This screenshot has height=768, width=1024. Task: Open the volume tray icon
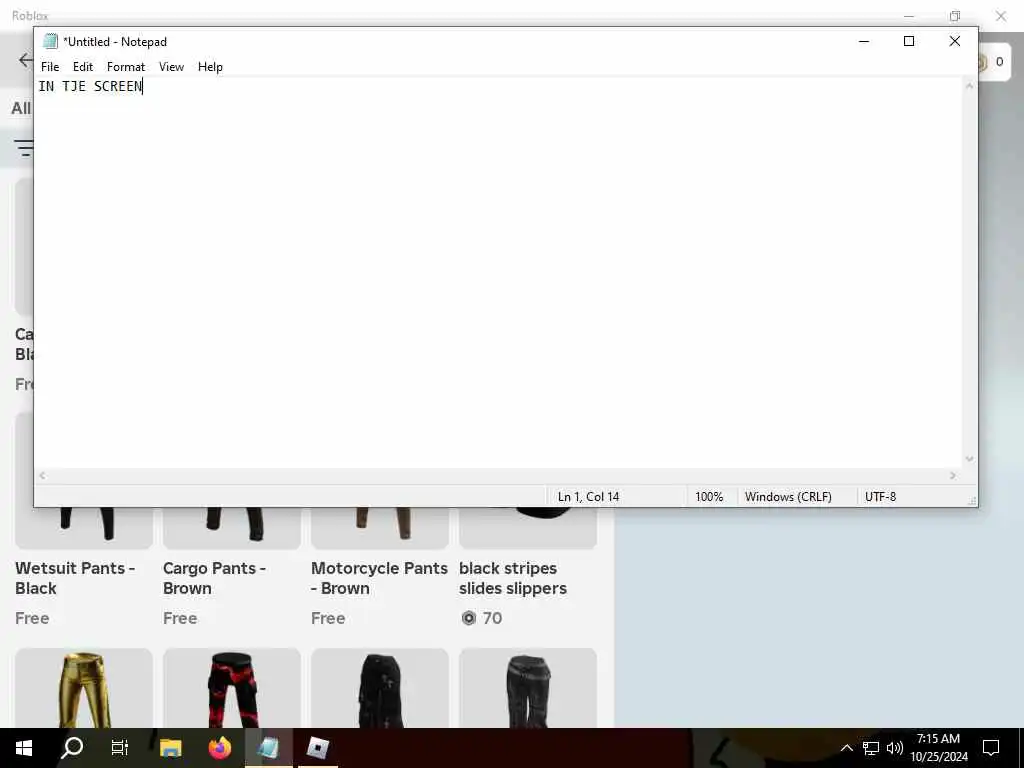pos(895,748)
